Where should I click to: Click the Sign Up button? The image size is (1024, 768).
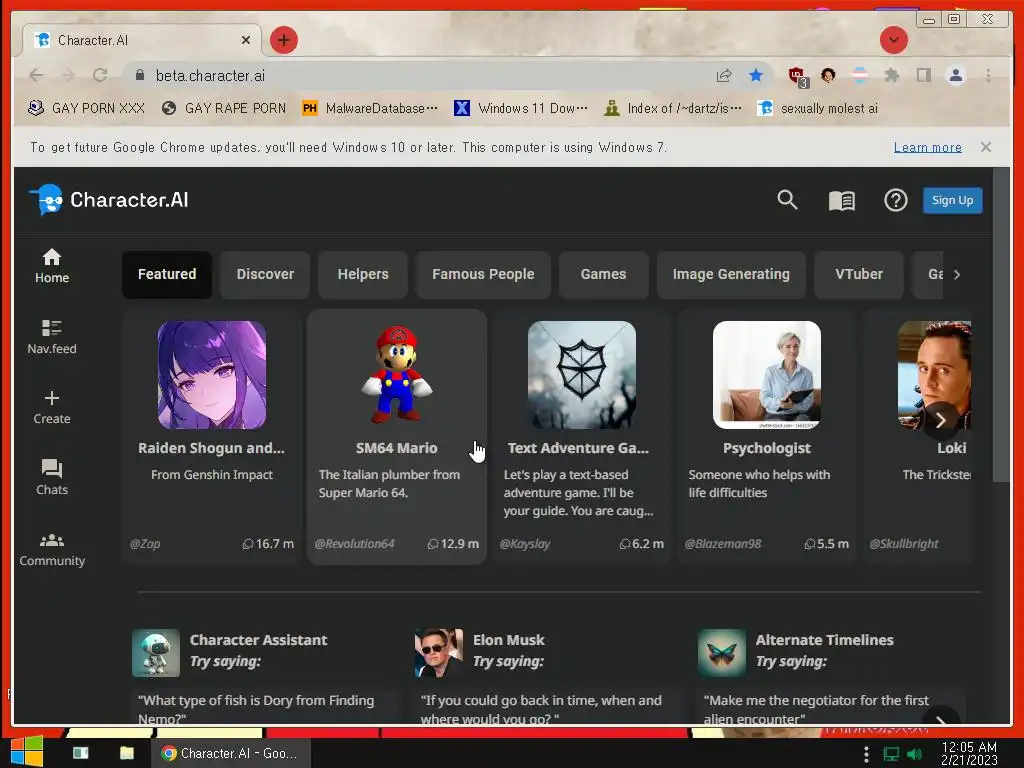(952, 200)
